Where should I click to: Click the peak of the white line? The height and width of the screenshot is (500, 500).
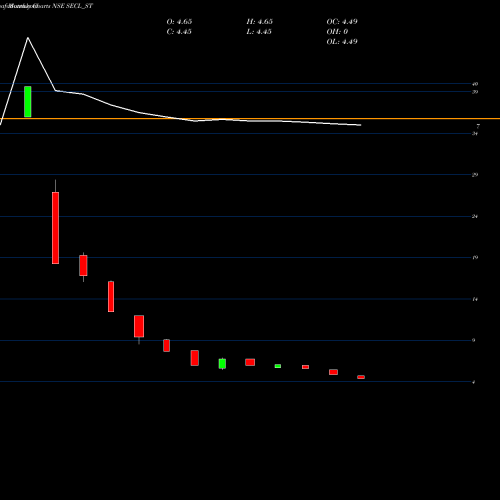28,38
